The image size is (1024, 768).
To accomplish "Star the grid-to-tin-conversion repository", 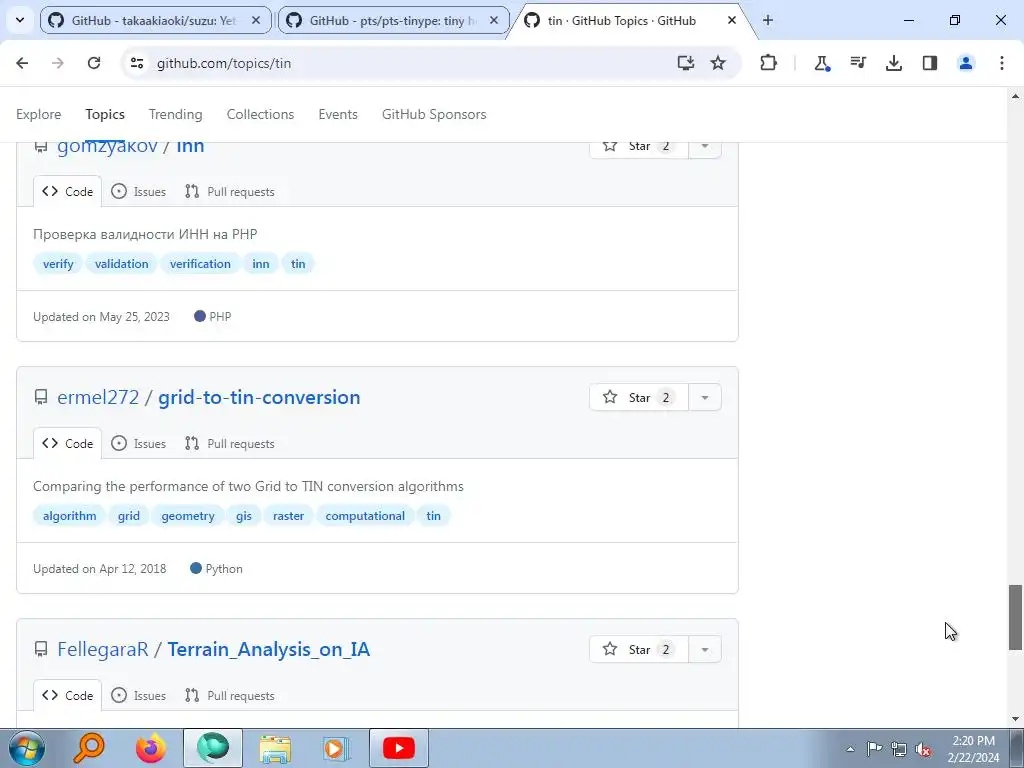I will [639, 397].
